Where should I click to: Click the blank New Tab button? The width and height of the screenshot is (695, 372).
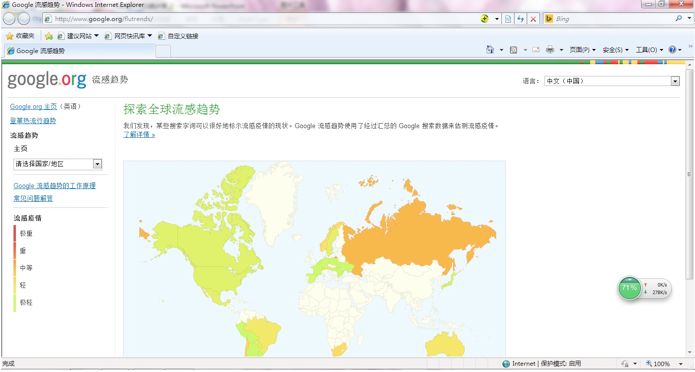click(163, 51)
